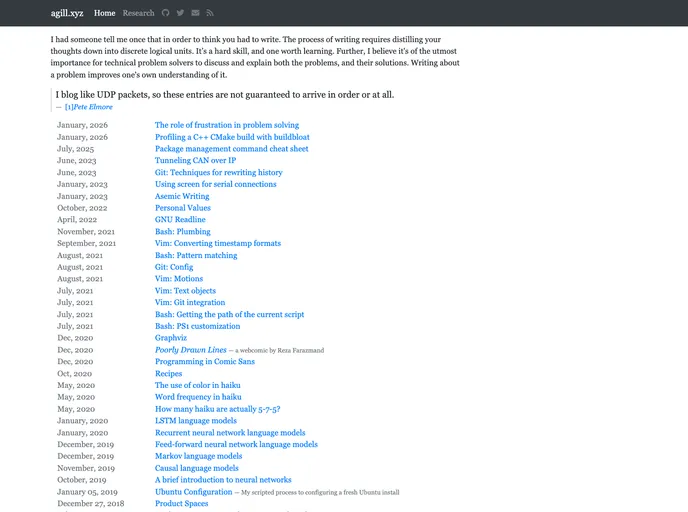Open the Research nav item

pyautogui.click(x=138, y=13)
